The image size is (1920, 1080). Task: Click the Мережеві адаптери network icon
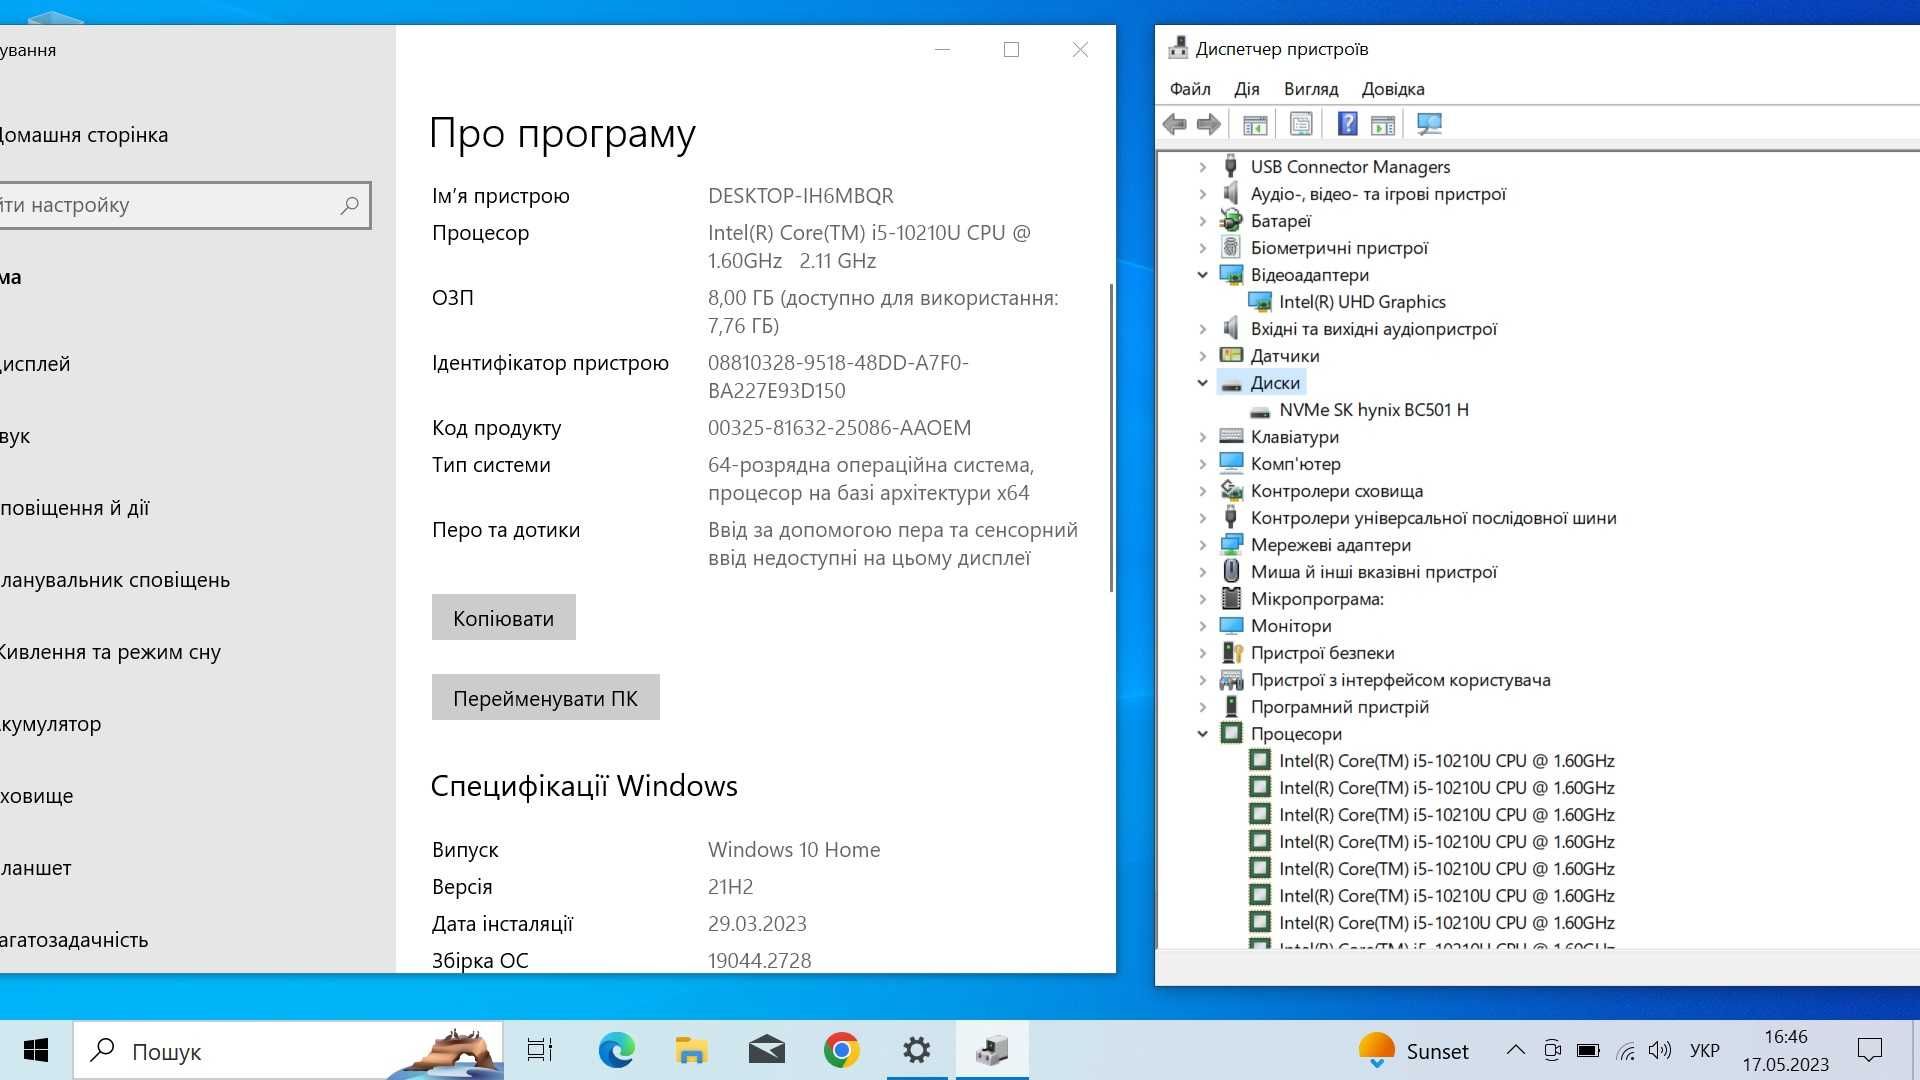point(1231,545)
